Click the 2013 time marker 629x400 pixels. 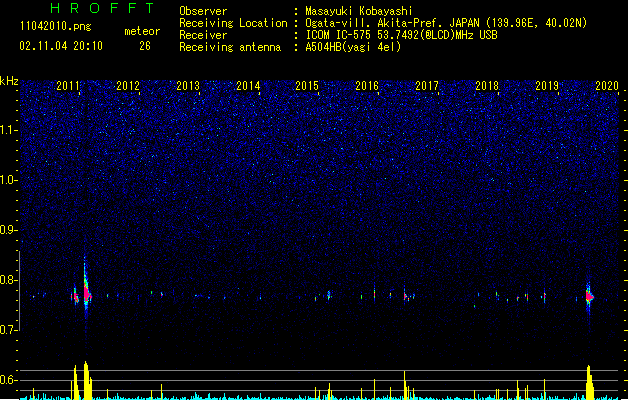[188, 85]
